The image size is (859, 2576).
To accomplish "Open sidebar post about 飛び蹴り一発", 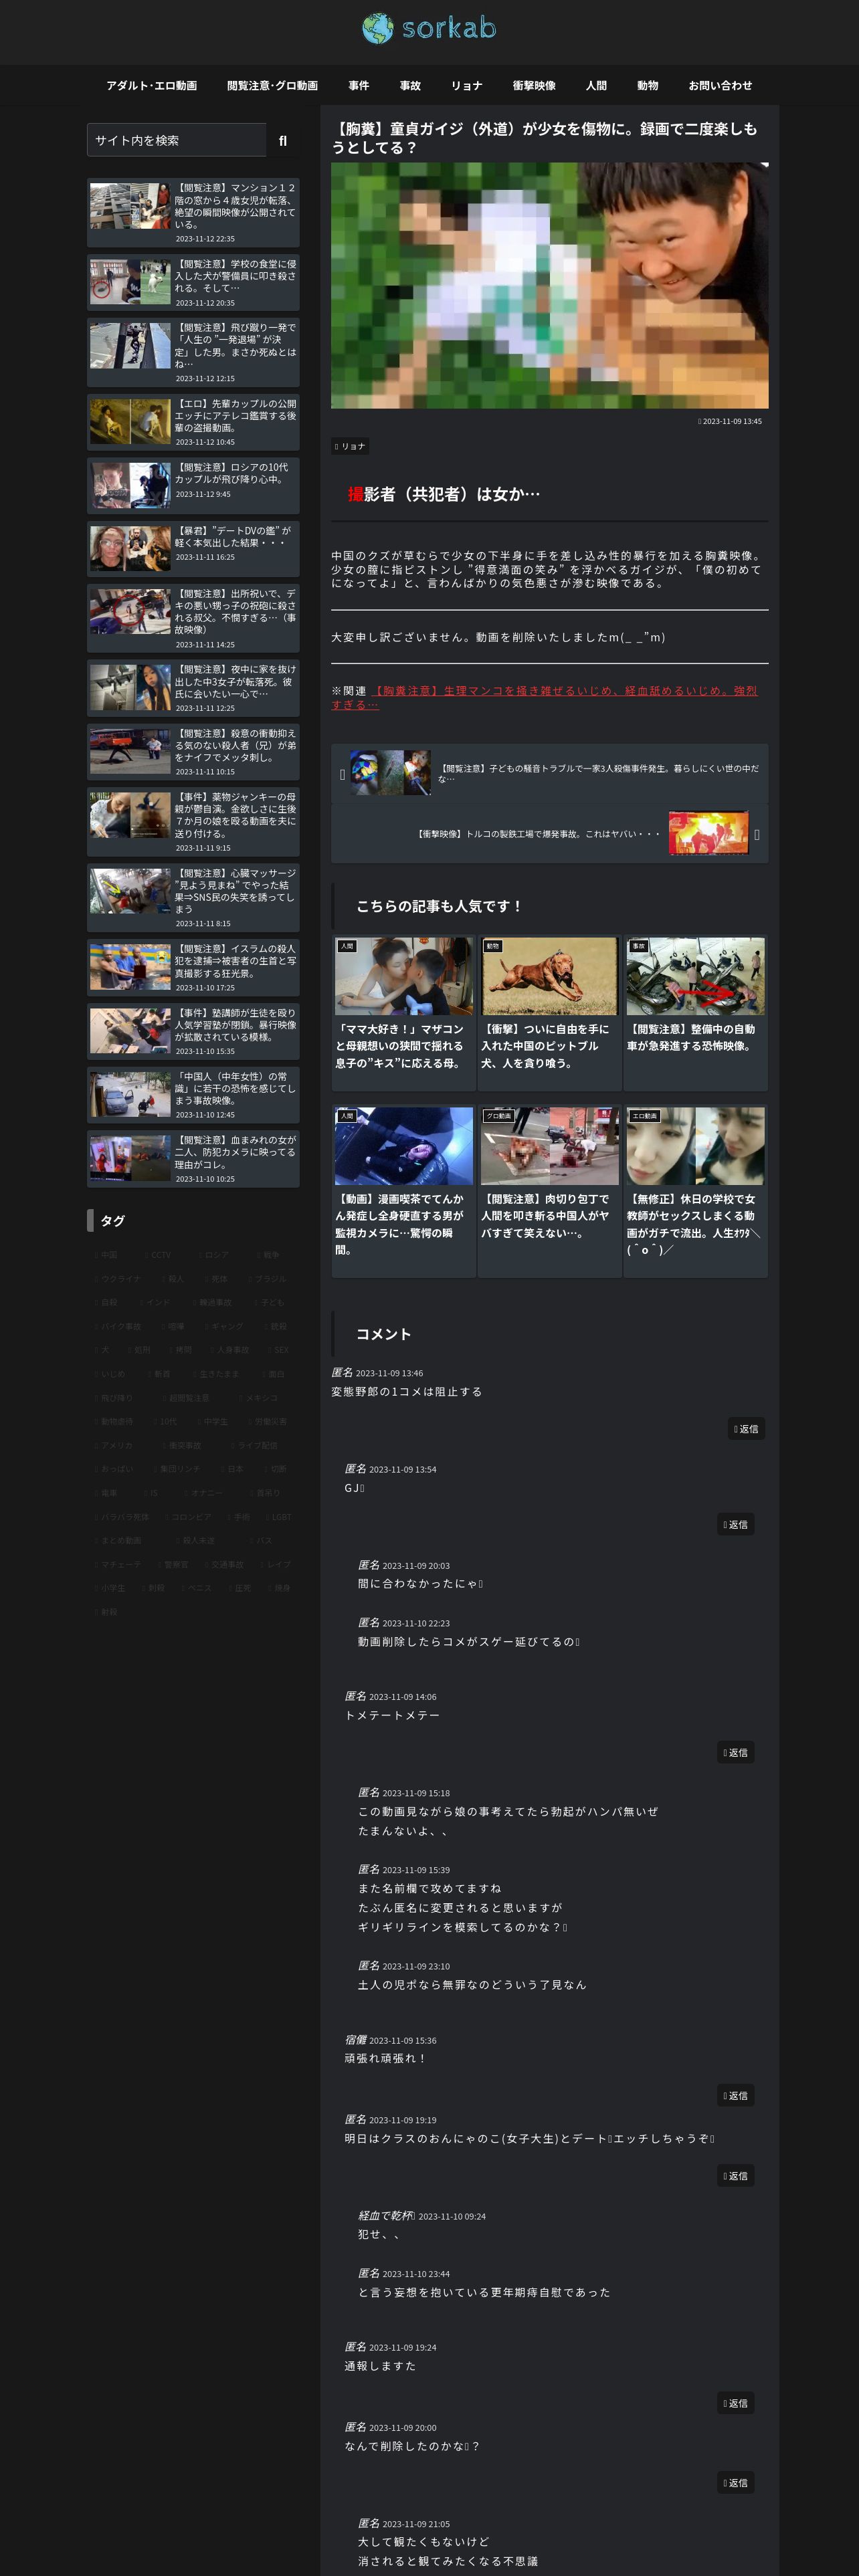I will coord(193,353).
